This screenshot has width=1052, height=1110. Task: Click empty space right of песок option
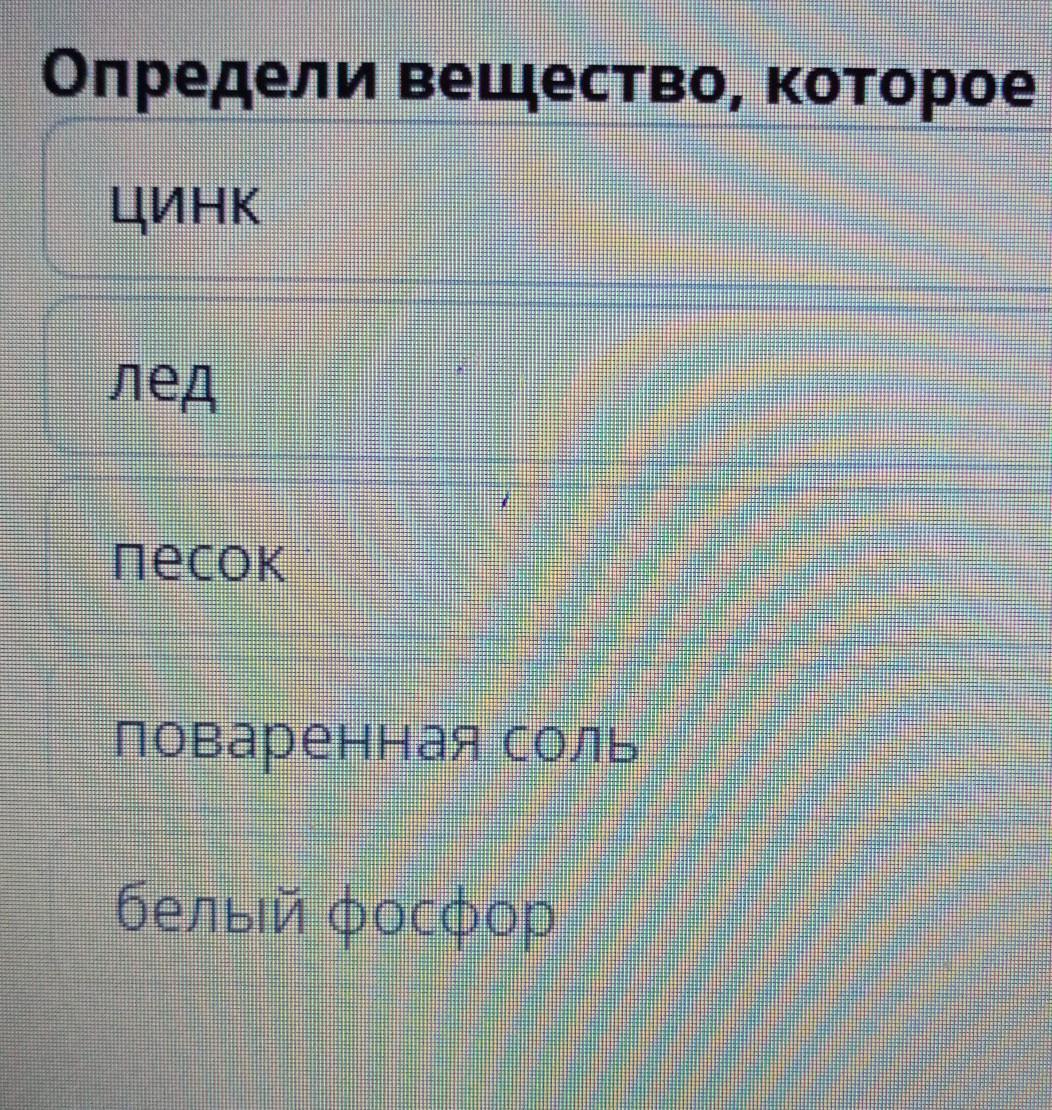click(665, 561)
